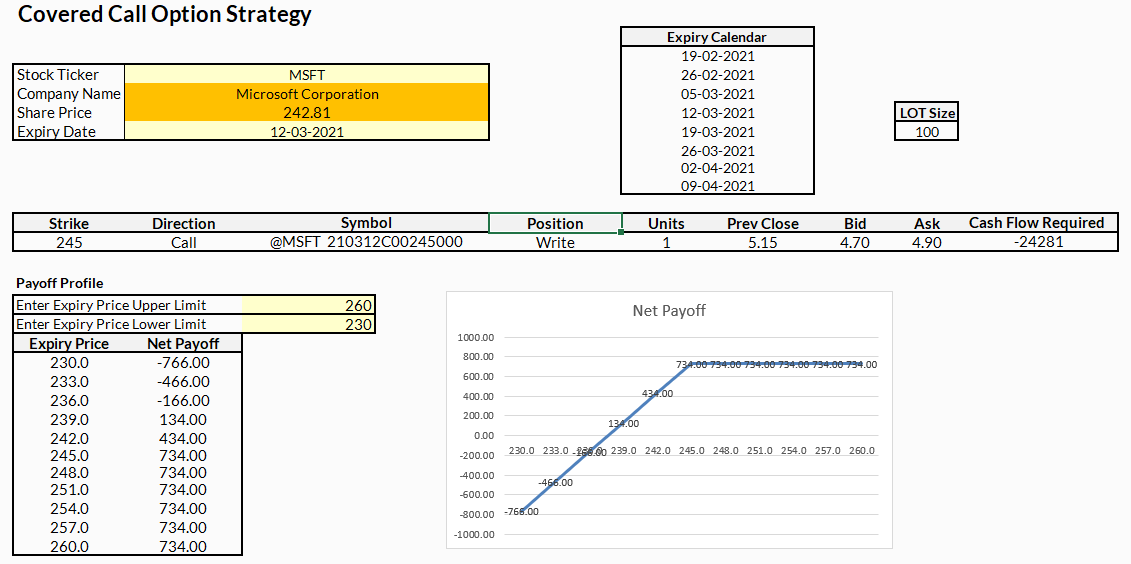Click the Direction cell showing Call
Image resolution: width=1131 pixels, height=564 pixels.
(184, 242)
